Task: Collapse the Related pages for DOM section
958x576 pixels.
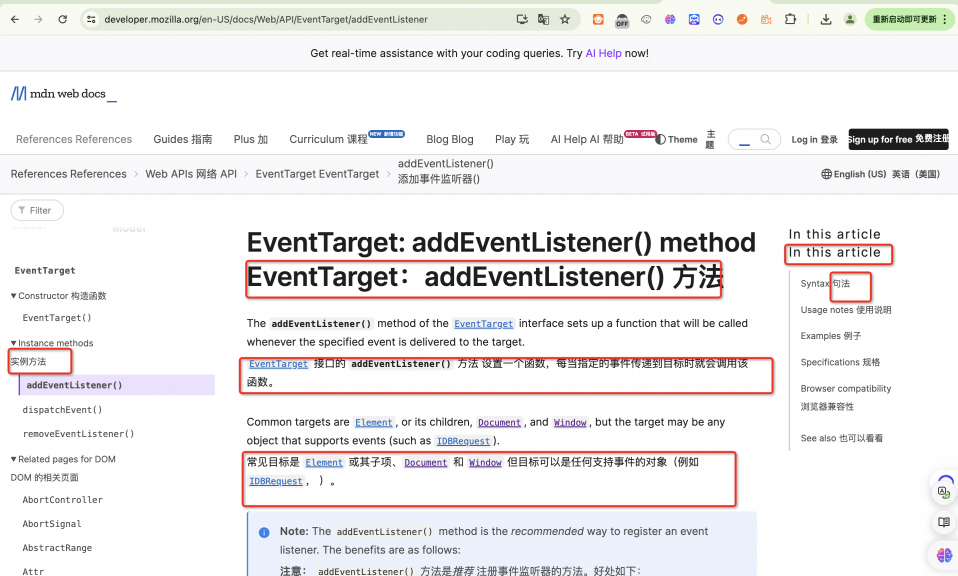Action: tap(63, 459)
